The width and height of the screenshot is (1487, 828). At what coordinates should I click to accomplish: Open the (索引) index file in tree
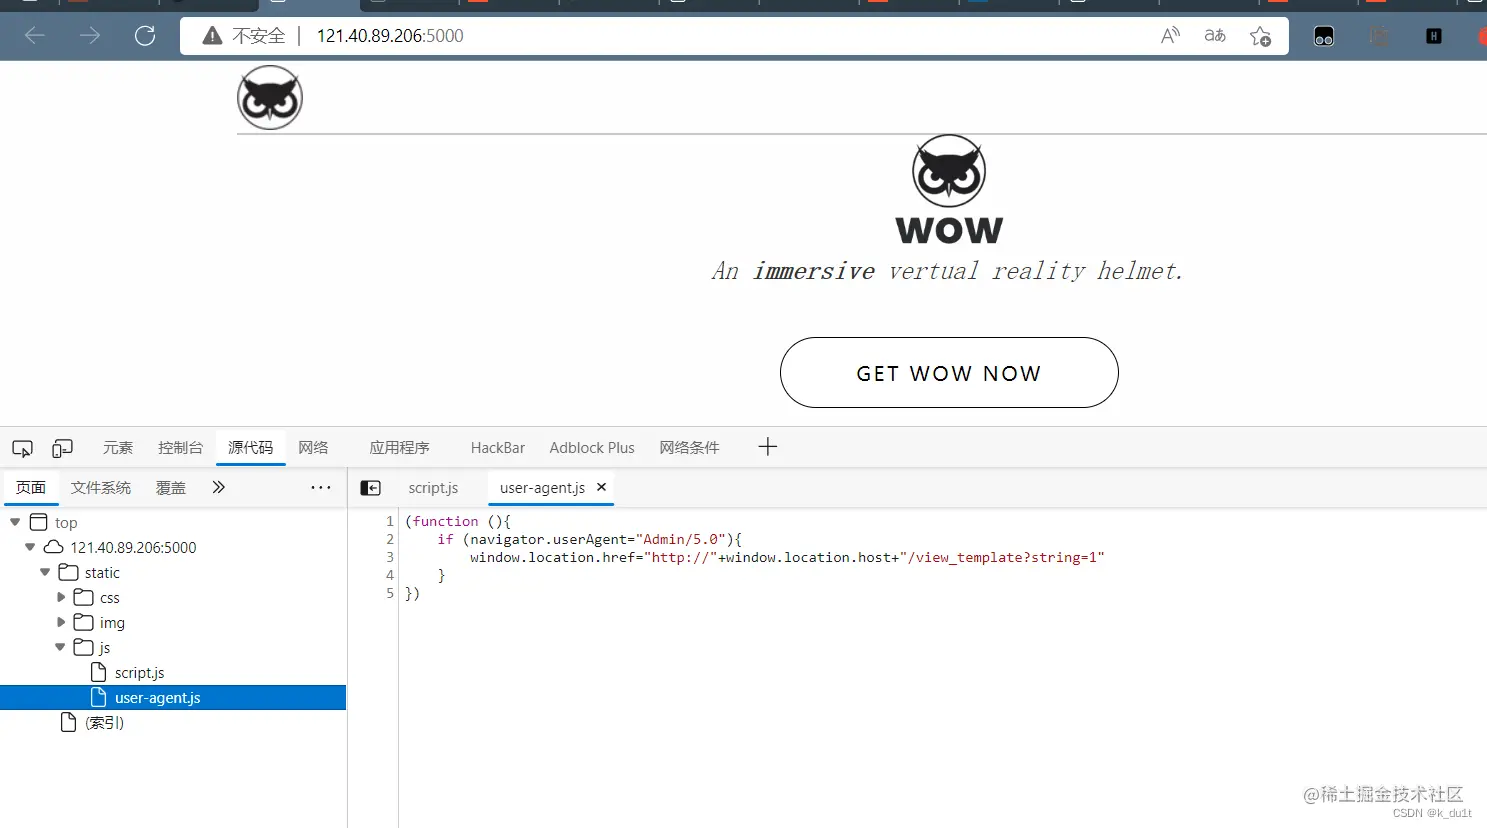(x=104, y=723)
